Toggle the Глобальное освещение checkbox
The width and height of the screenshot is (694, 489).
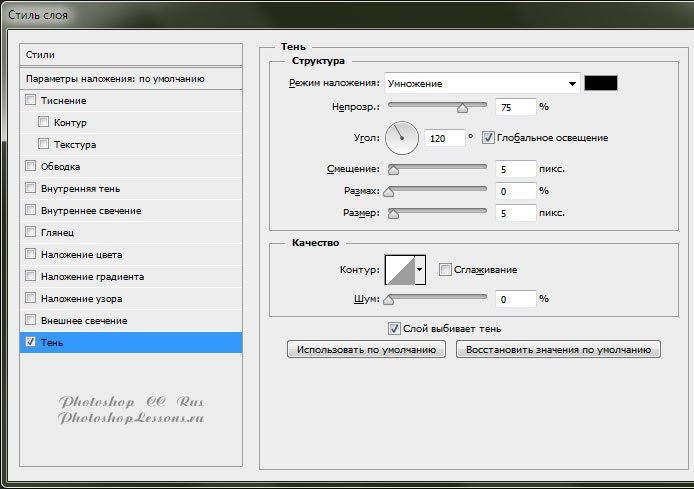pyautogui.click(x=489, y=137)
